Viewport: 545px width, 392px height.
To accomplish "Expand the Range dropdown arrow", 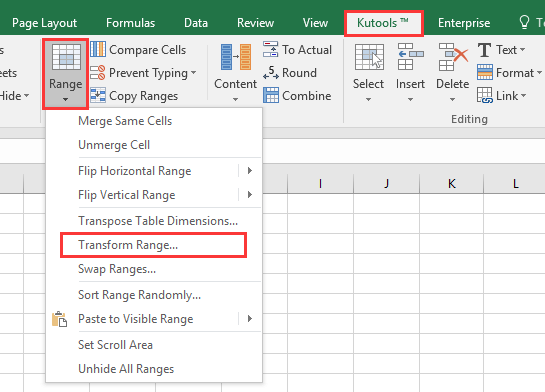I will tap(65, 100).
